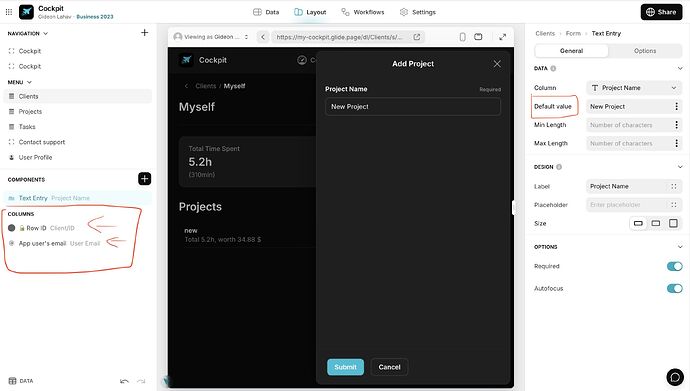Expand the Viewing as Gideon user selector
The width and height of the screenshot is (690, 391).
pyautogui.click(x=211, y=37)
